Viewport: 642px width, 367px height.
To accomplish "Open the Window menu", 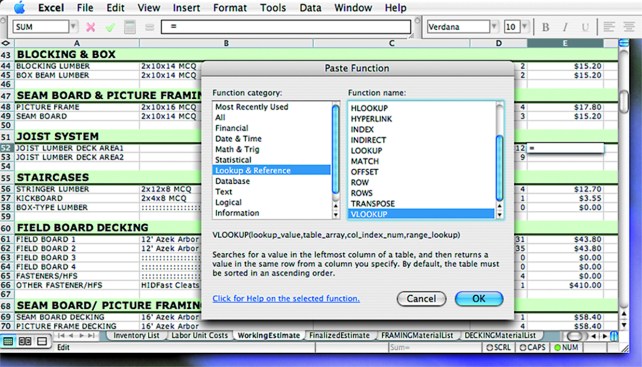I will (353, 7).
